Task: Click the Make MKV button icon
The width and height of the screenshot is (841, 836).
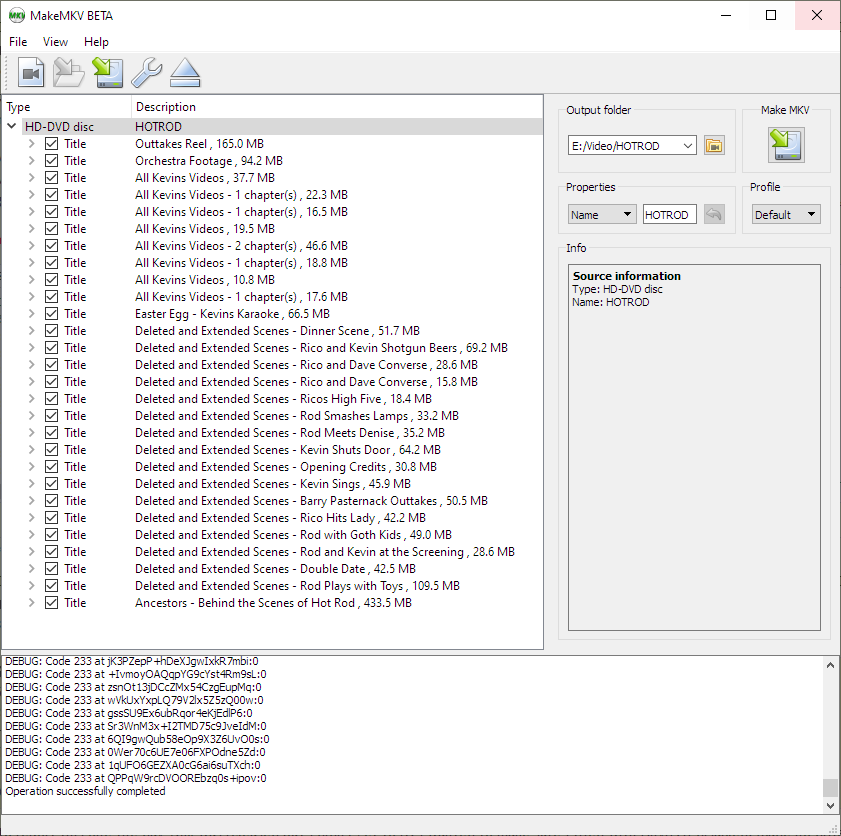Action: point(786,146)
